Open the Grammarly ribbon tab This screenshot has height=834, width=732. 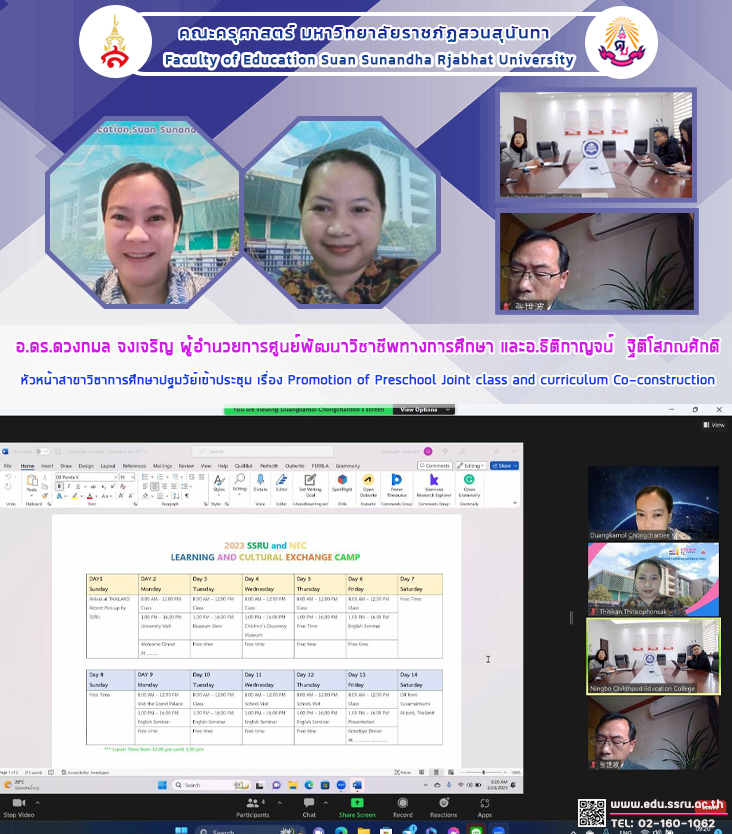click(348, 465)
